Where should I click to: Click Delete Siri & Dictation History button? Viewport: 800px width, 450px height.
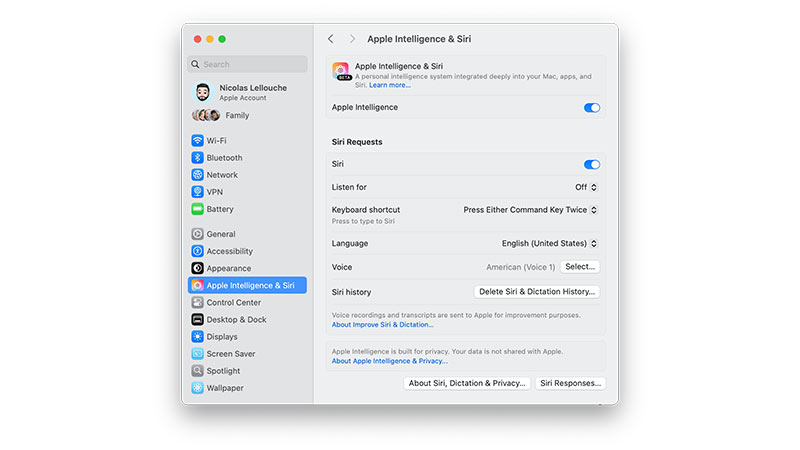pyautogui.click(x=537, y=292)
